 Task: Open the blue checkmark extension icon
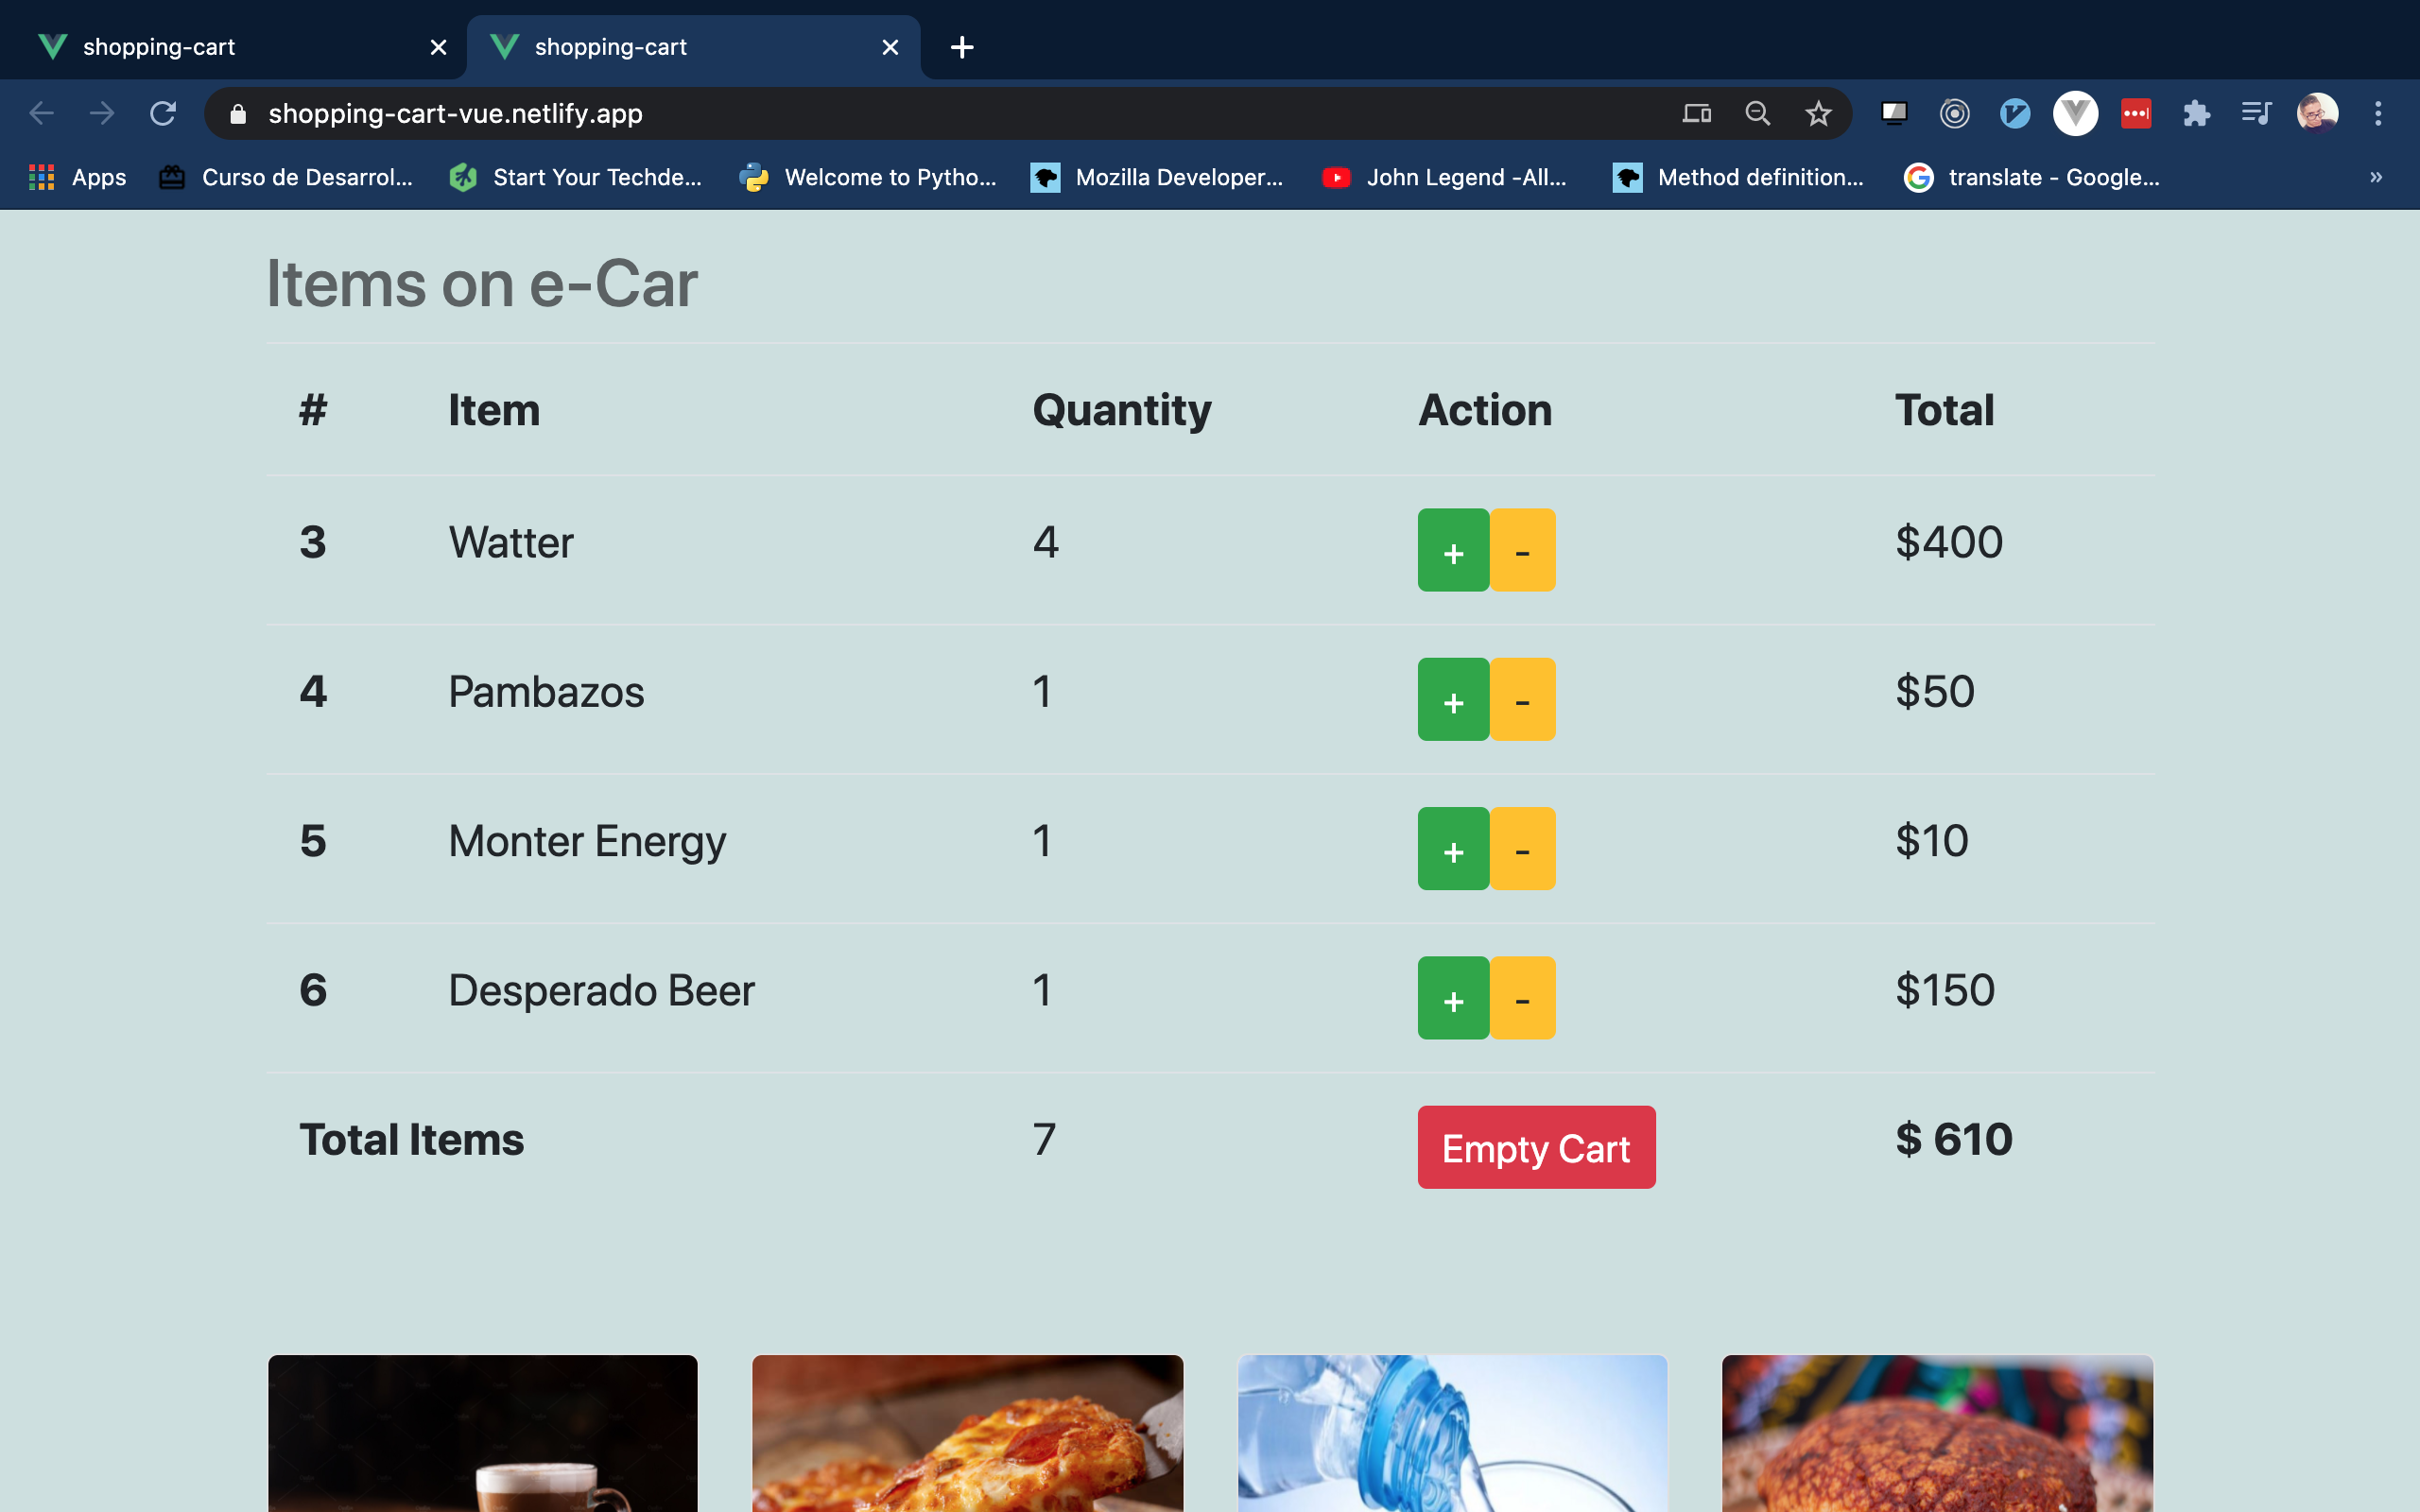(x=2015, y=113)
